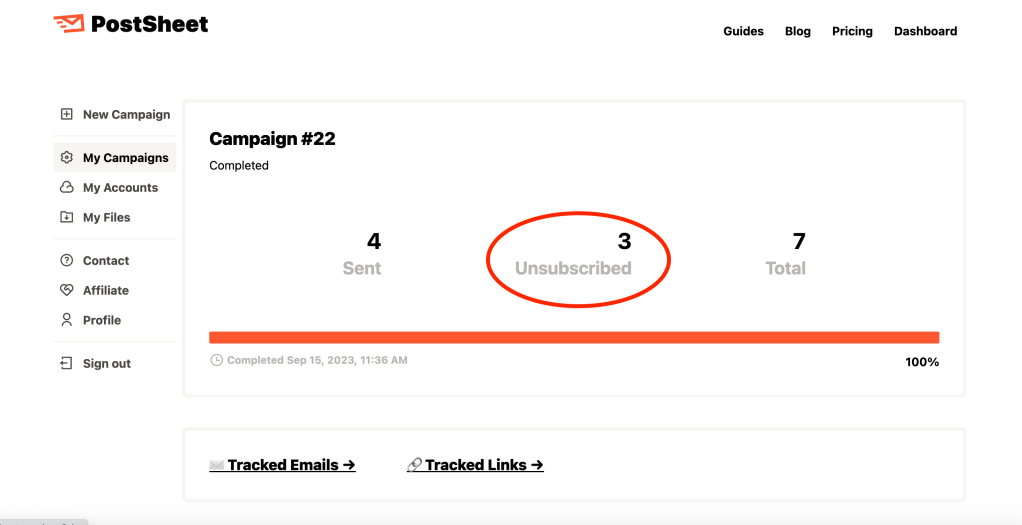Click the My Campaigns gear icon
The height and width of the screenshot is (525, 1022).
coord(67,158)
